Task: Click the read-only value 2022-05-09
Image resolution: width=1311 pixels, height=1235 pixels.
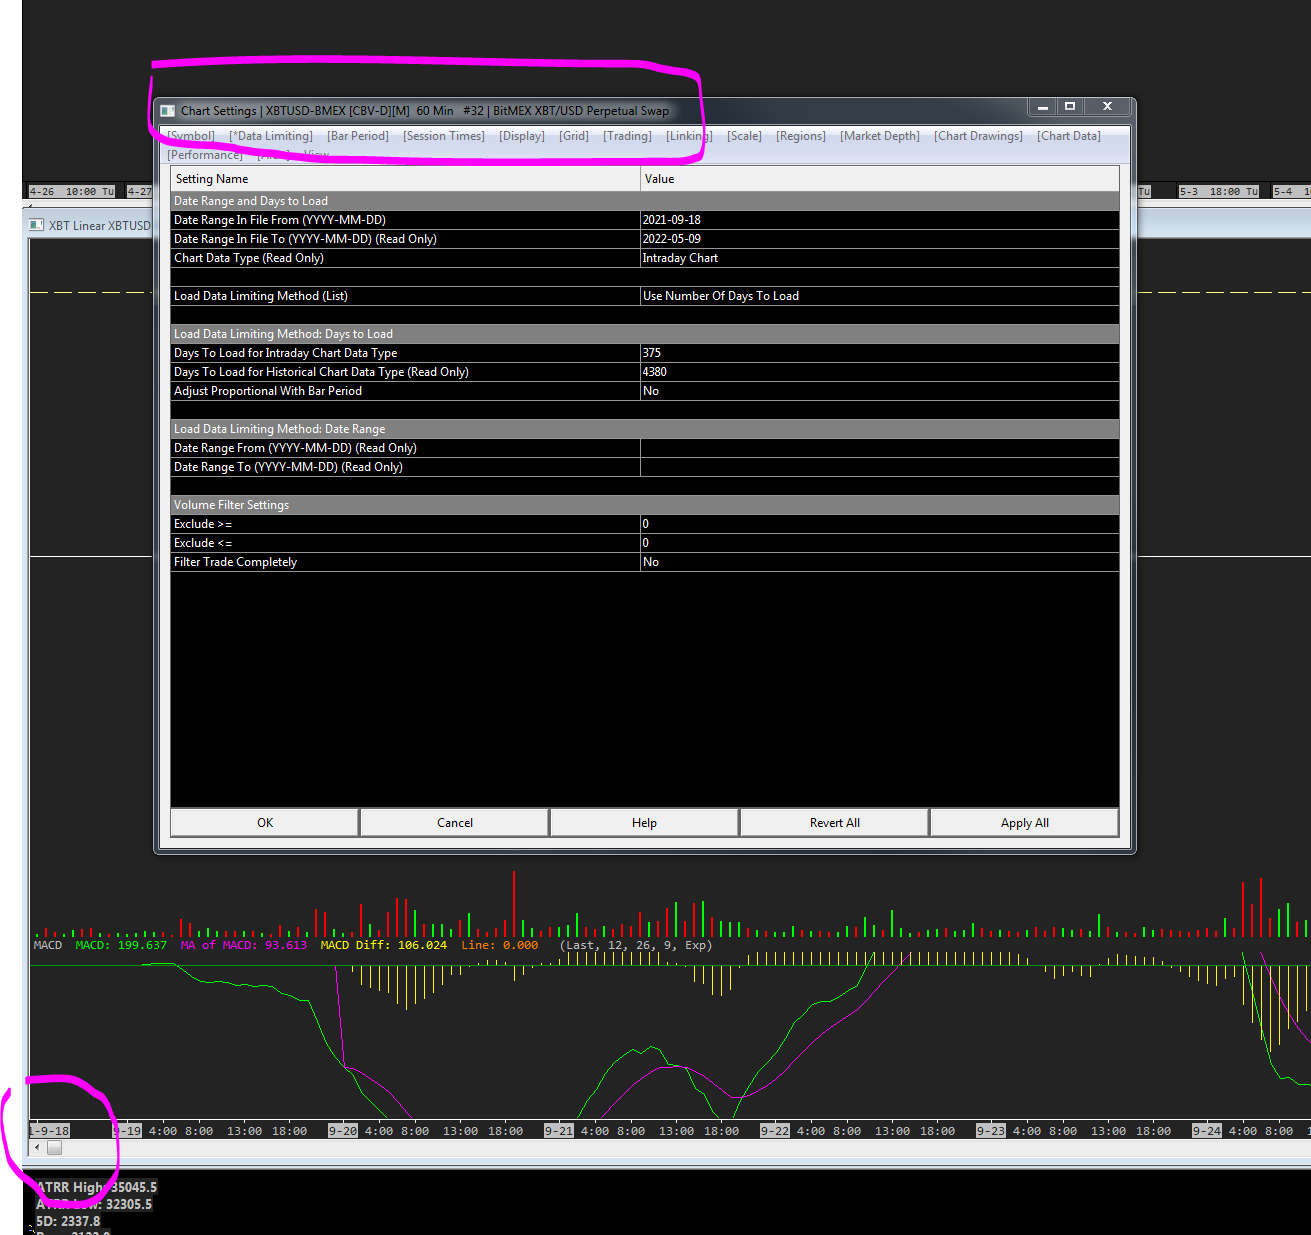Action: coord(879,239)
